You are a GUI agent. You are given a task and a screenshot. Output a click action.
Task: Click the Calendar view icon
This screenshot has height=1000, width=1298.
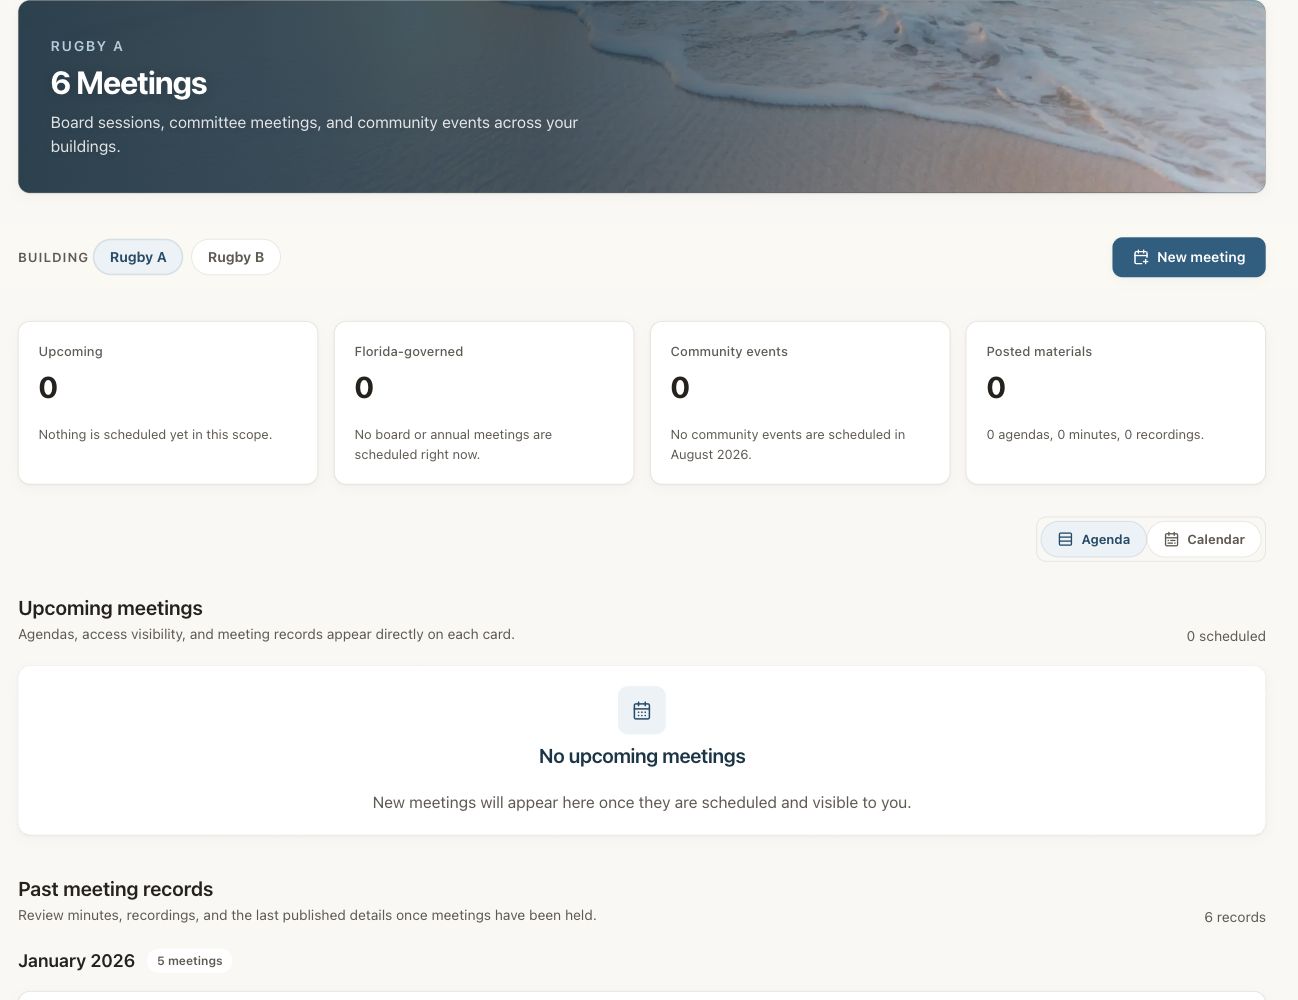1171,539
